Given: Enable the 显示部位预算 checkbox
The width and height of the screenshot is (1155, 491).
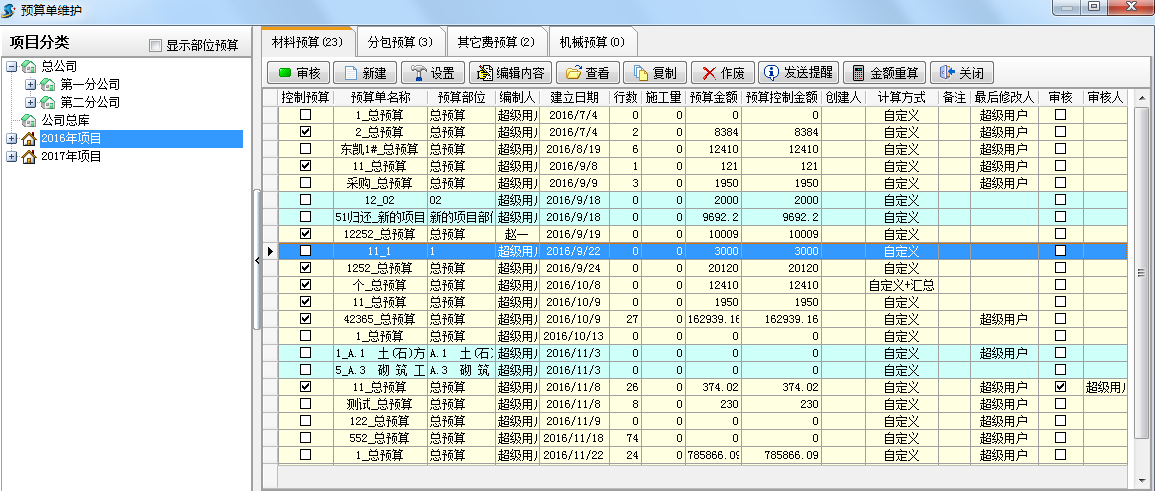Looking at the screenshot, I should point(154,46).
